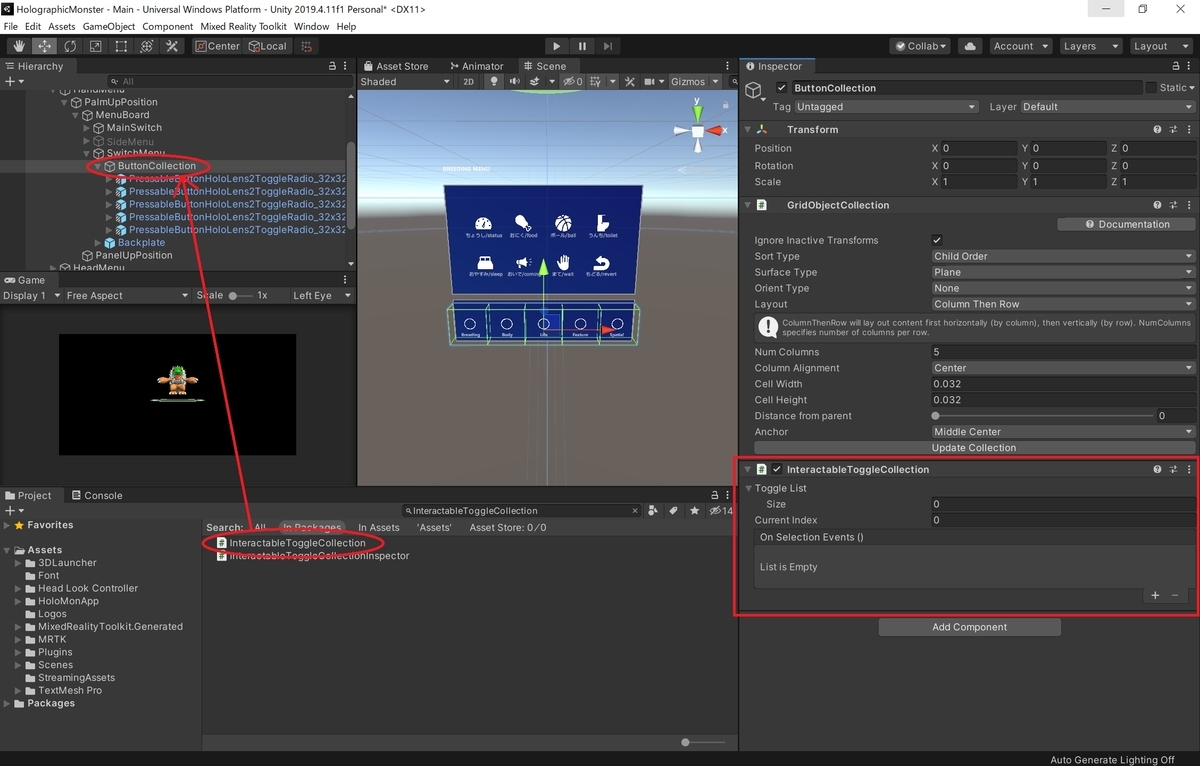
Task: Toggle scene audio speaker icon
Action: tap(517, 82)
